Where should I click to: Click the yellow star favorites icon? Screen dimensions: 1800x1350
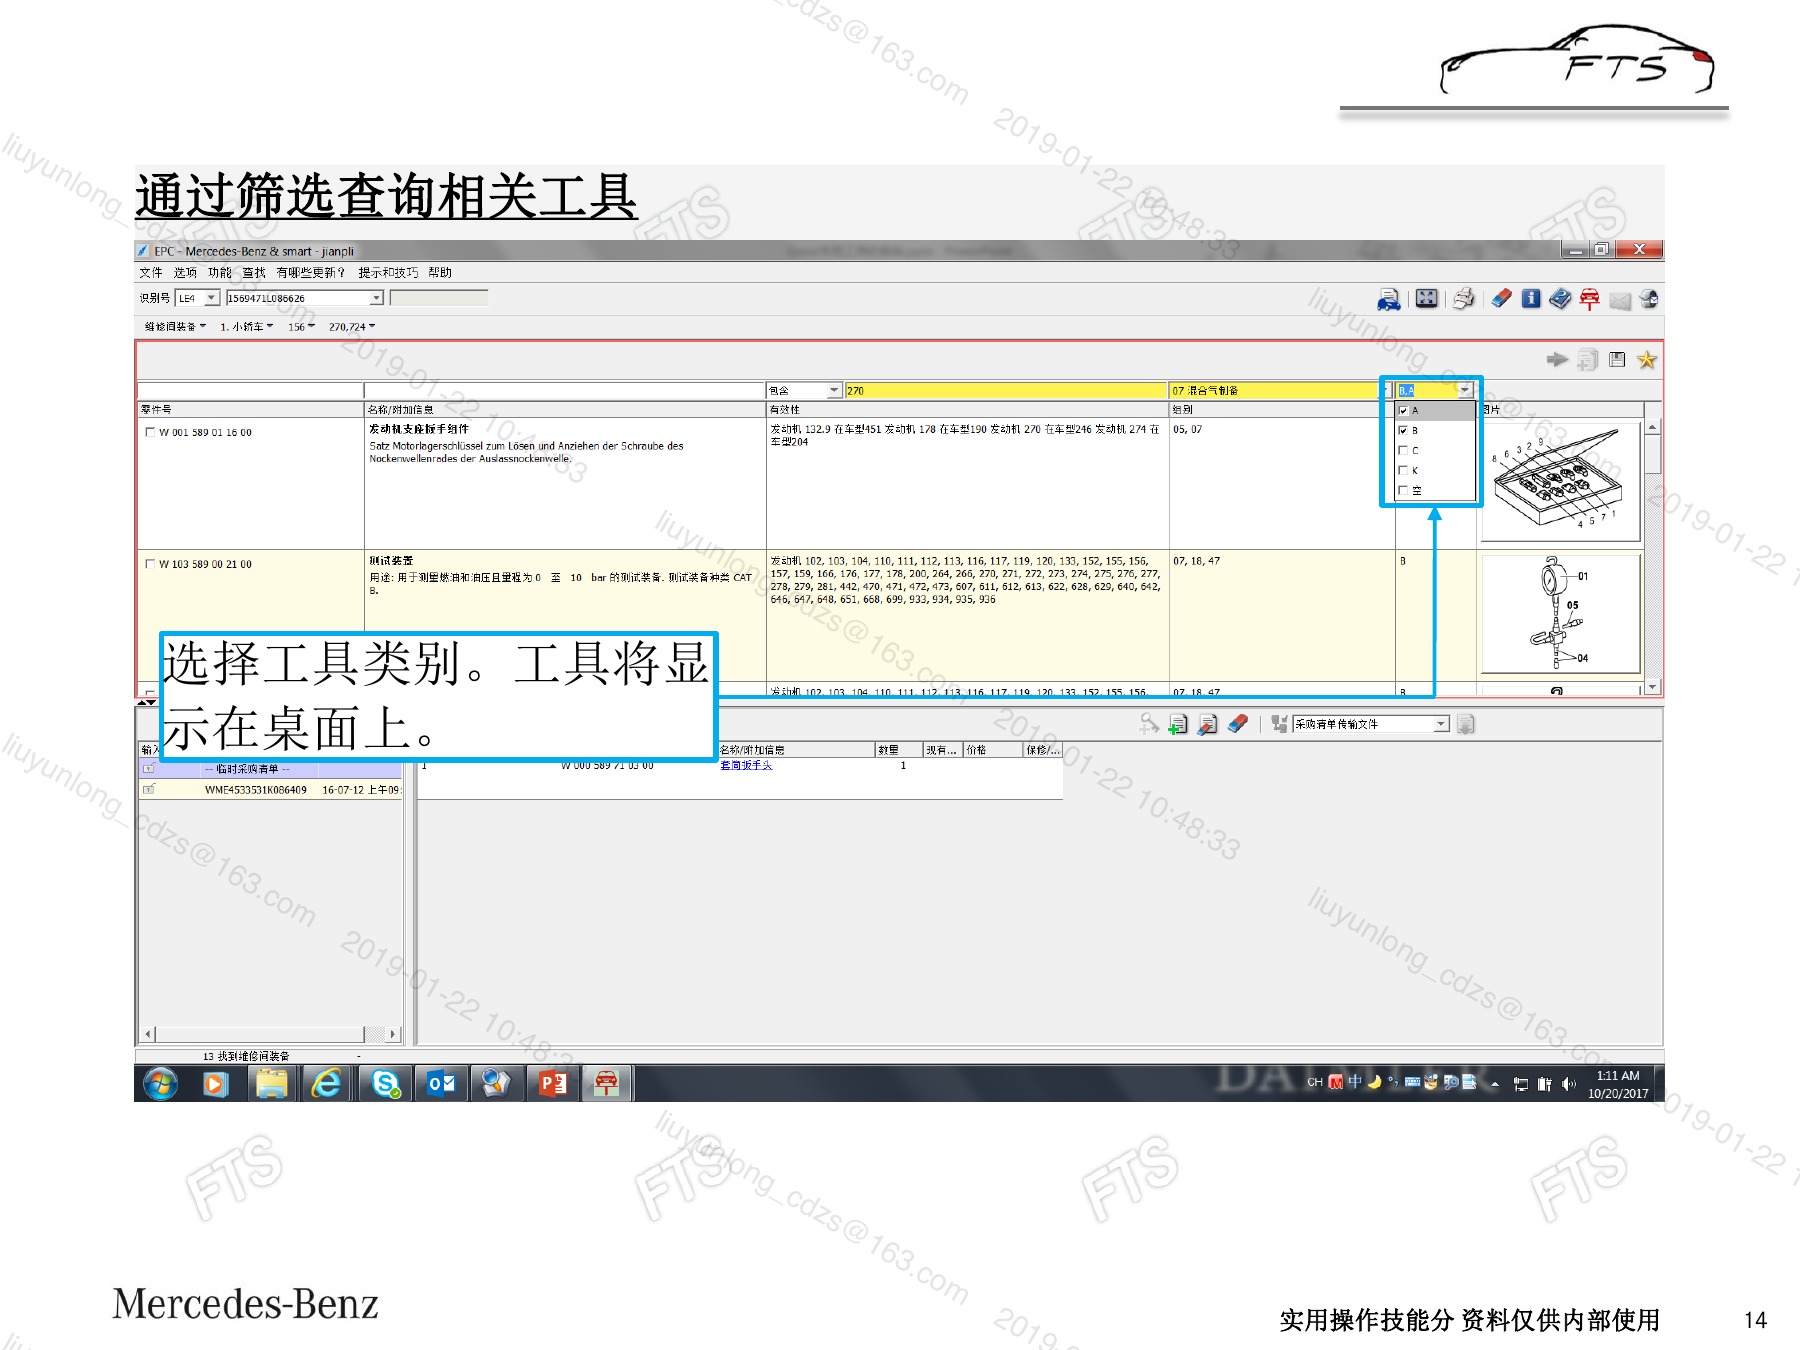(x=1647, y=360)
